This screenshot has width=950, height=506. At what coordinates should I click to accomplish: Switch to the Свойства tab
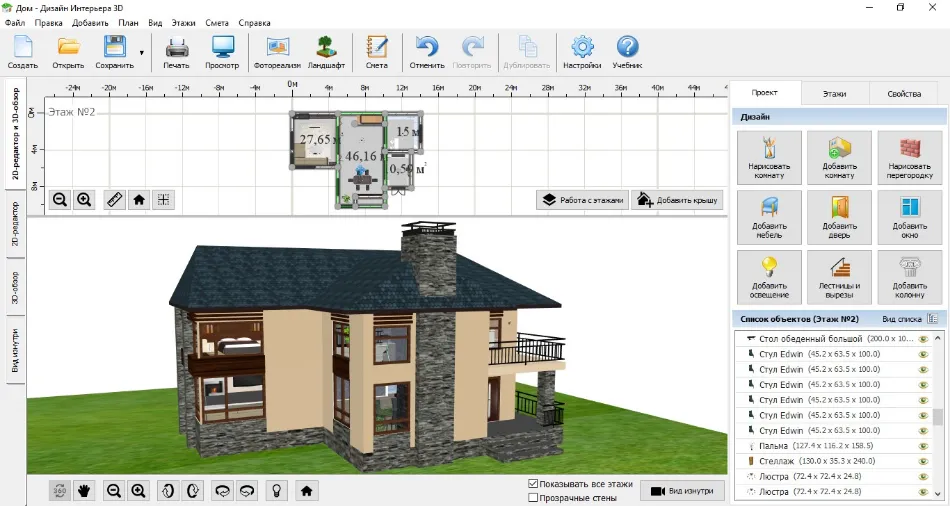click(903, 93)
